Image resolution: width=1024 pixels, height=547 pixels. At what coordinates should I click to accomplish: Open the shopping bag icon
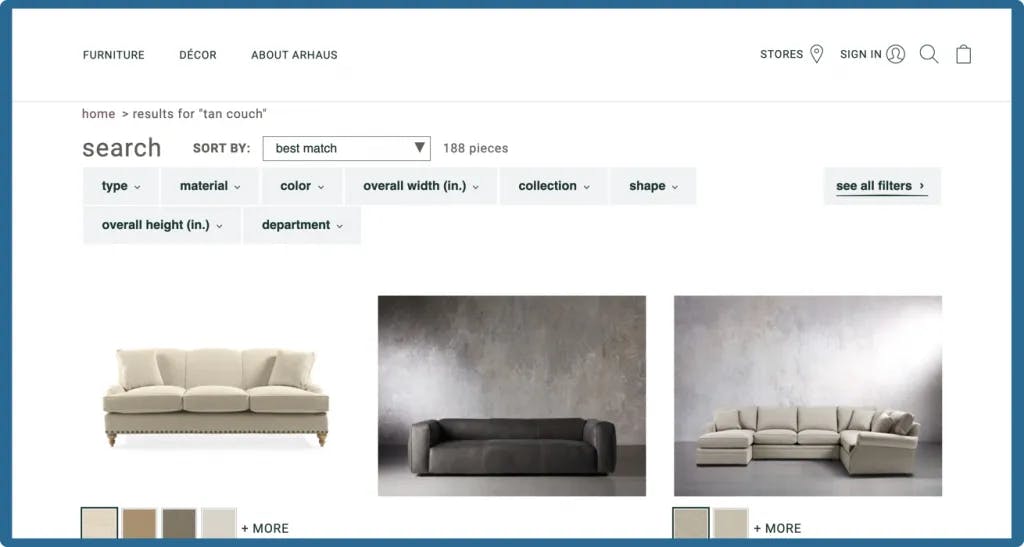[963, 54]
